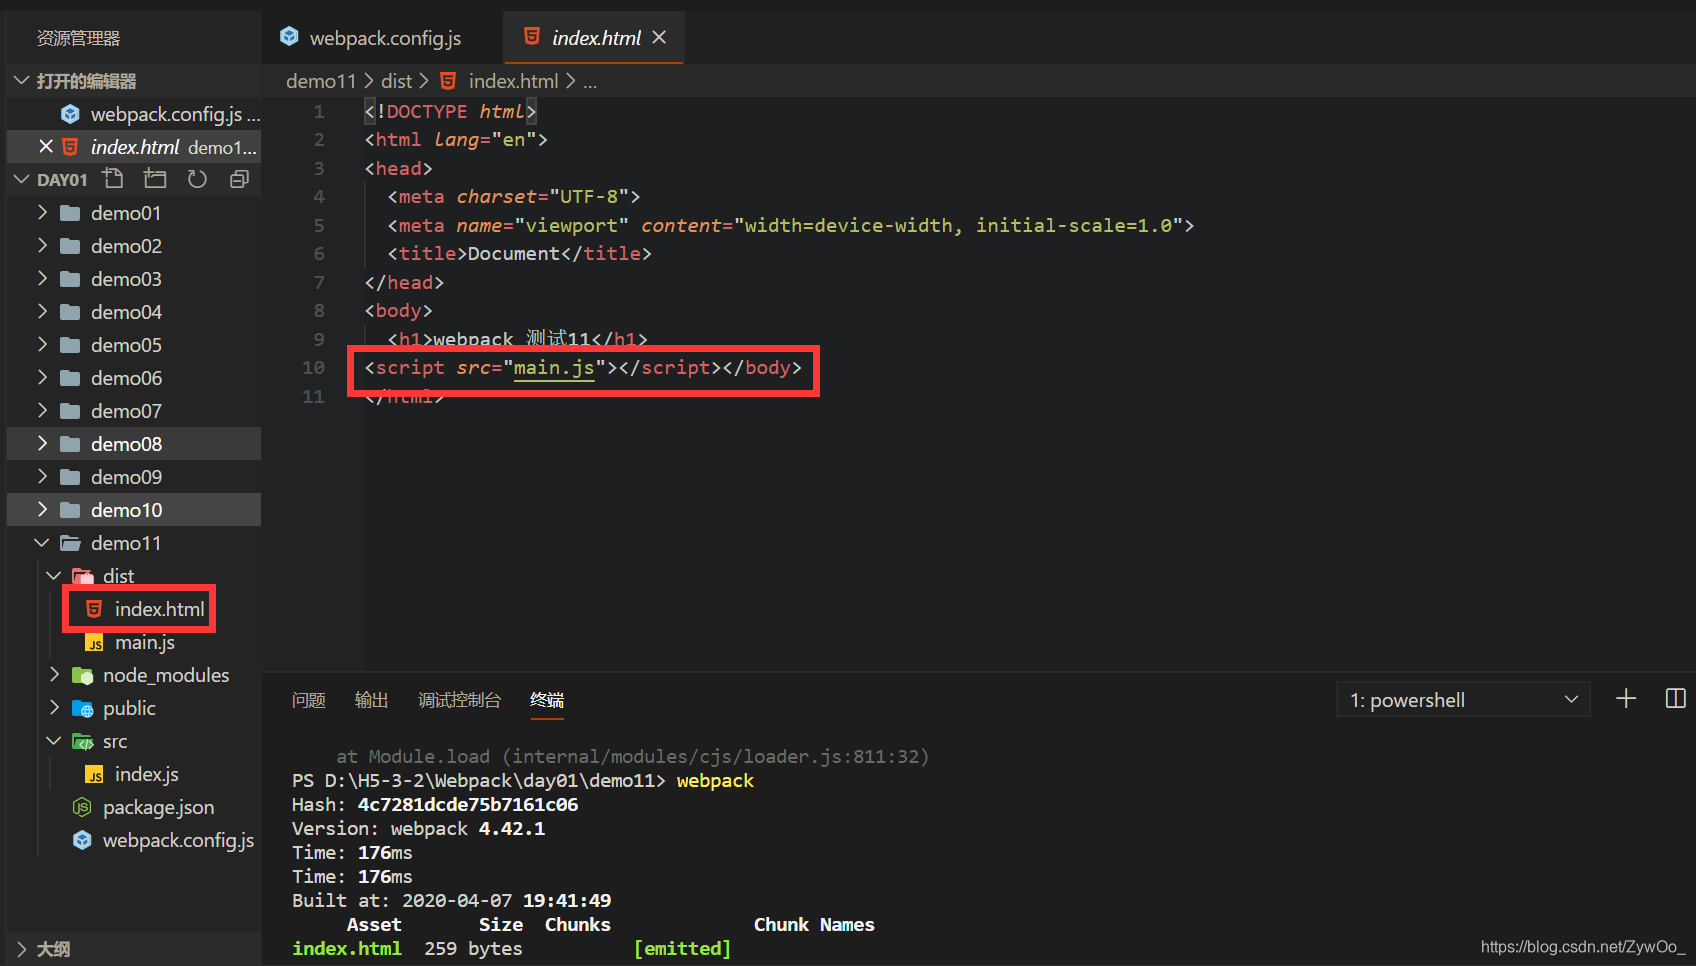Open index.html under dist folder

tap(134, 609)
